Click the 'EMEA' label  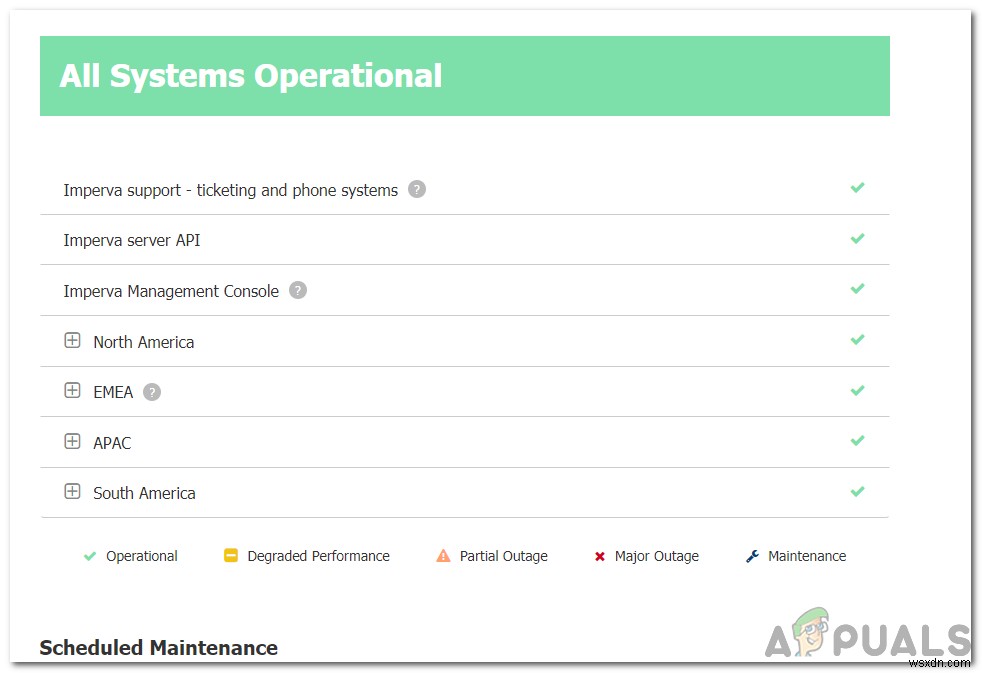(x=113, y=393)
